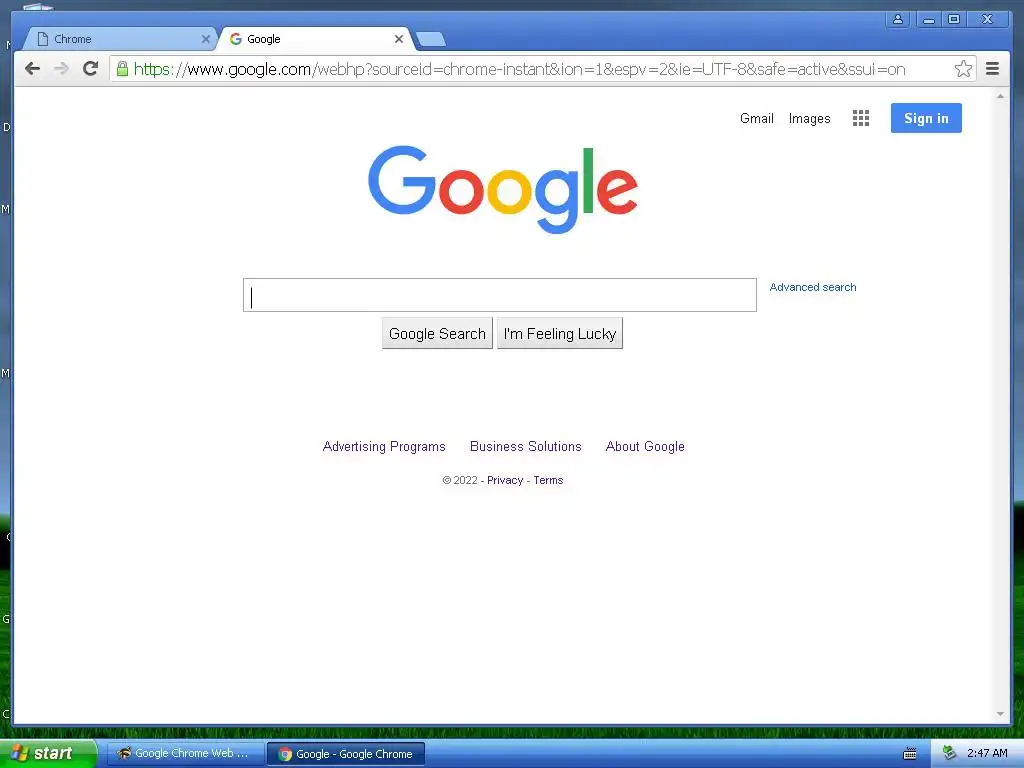Image resolution: width=1024 pixels, height=768 pixels.
Task: Open Advertising Programs link
Action: pos(384,447)
